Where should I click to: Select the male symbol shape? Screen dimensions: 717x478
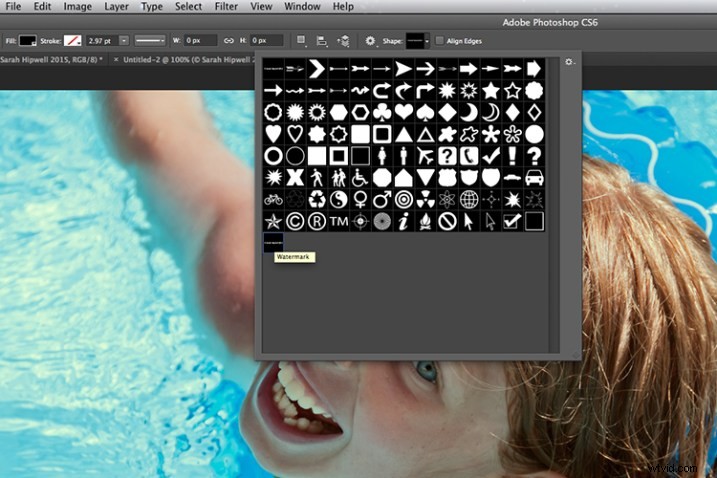pyautogui.click(x=382, y=200)
